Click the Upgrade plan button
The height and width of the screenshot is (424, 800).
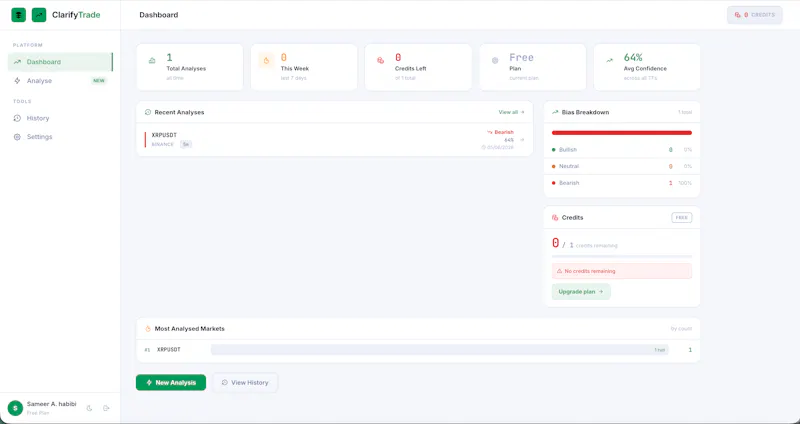[581, 292]
